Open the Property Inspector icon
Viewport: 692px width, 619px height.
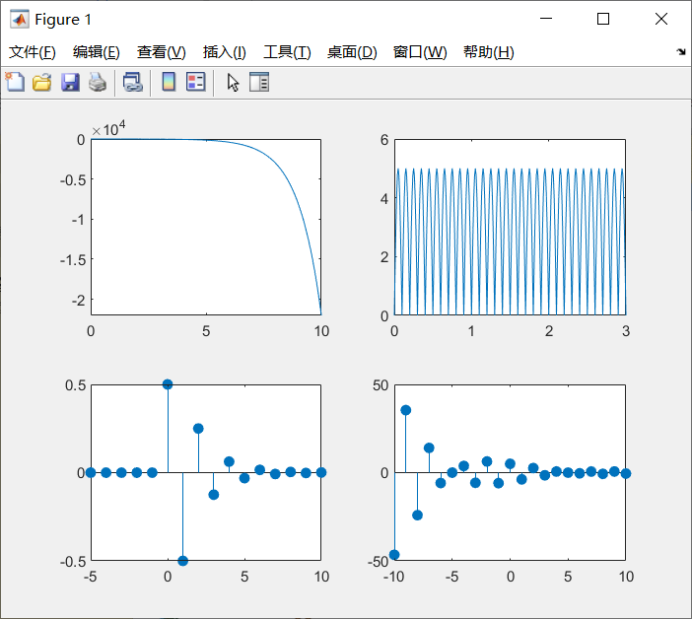pyautogui.click(x=259, y=82)
